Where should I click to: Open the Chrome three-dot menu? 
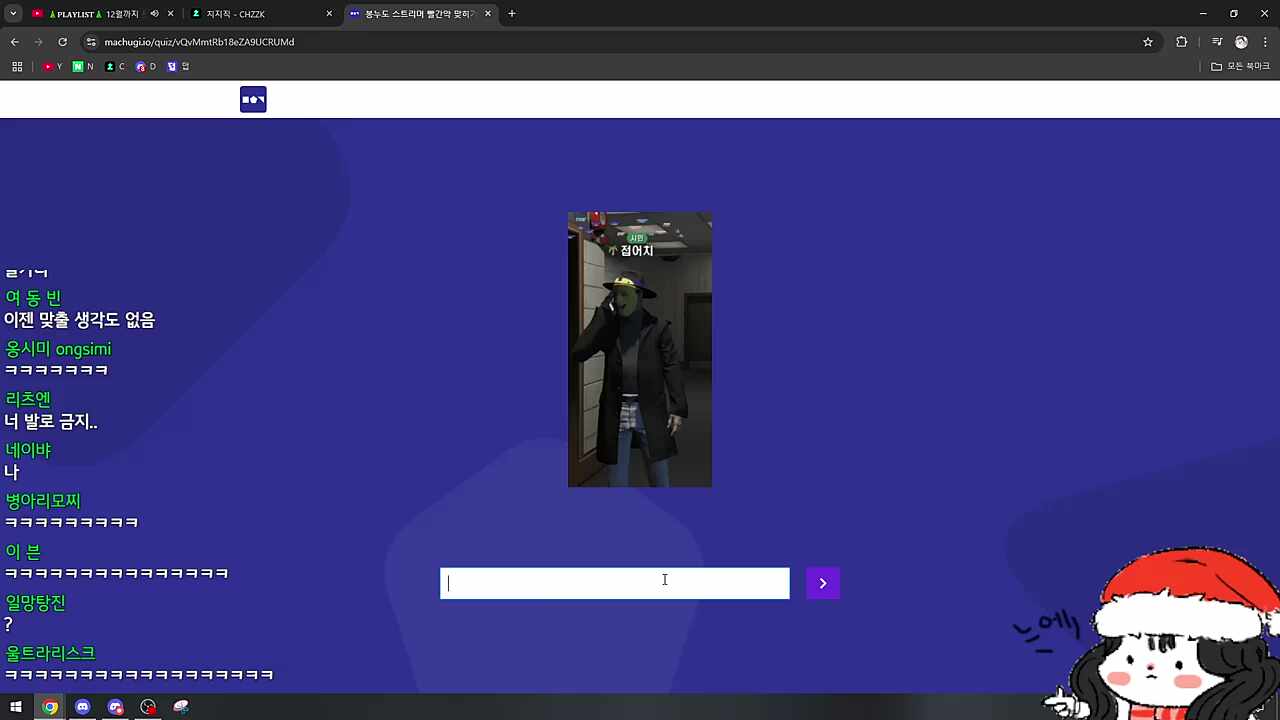tap(1265, 42)
